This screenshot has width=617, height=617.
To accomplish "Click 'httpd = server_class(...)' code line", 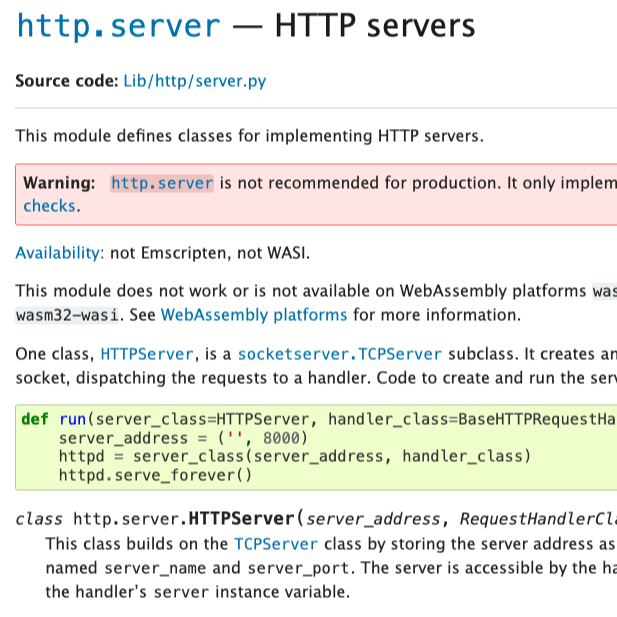I will pyautogui.click(x=295, y=456).
